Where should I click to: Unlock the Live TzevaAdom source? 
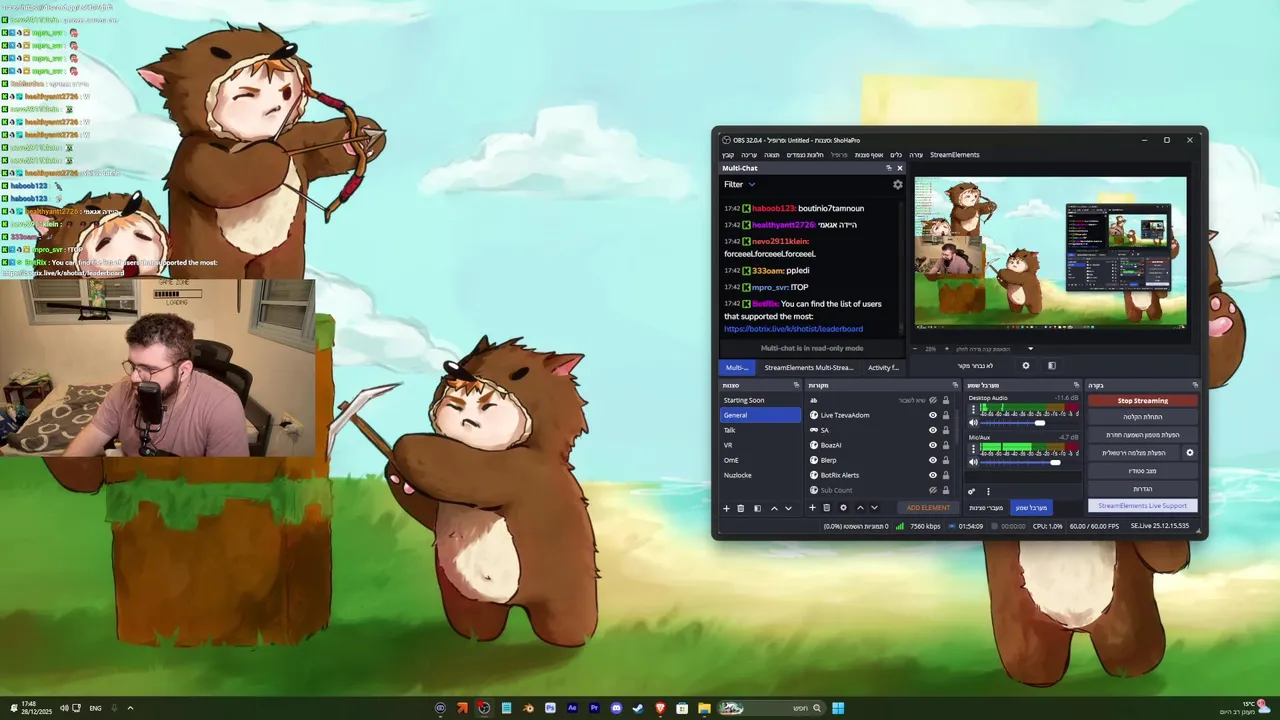[x=946, y=415]
